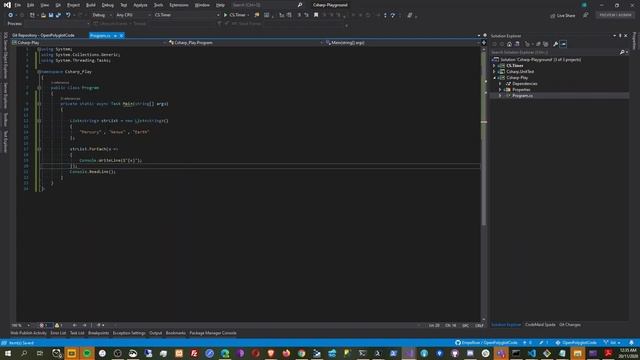
Task: Click the Task View icon on the taskbar
Action: click(40, 353)
